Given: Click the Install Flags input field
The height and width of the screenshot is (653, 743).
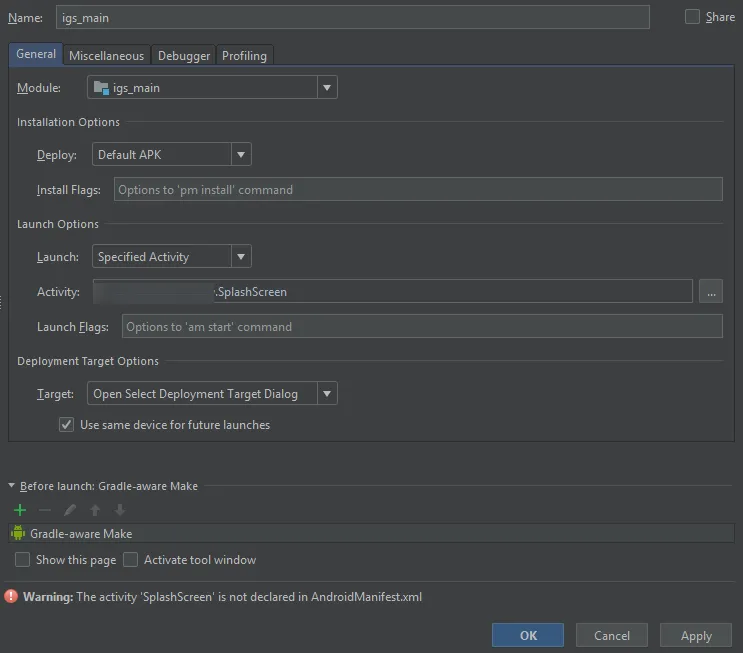Looking at the screenshot, I should click(x=418, y=189).
